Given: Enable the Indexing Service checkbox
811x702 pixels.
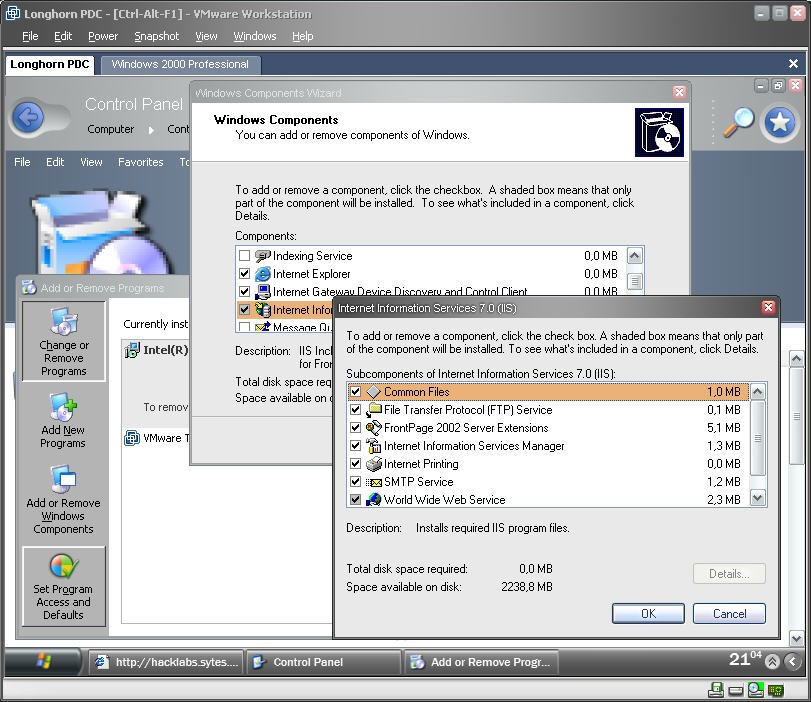Looking at the screenshot, I should 244,256.
